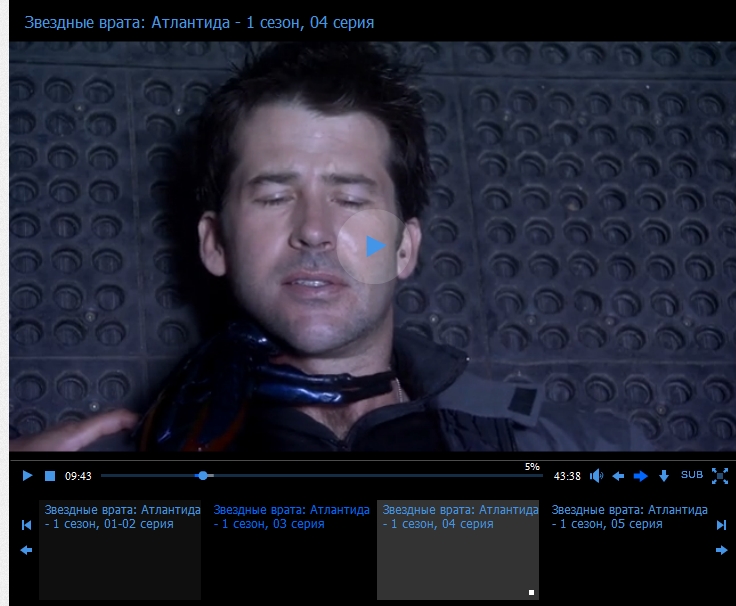Open the playlist item for series 01-02
Image resolution: width=736 pixels, height=606 pixels.
pos(120,550)
